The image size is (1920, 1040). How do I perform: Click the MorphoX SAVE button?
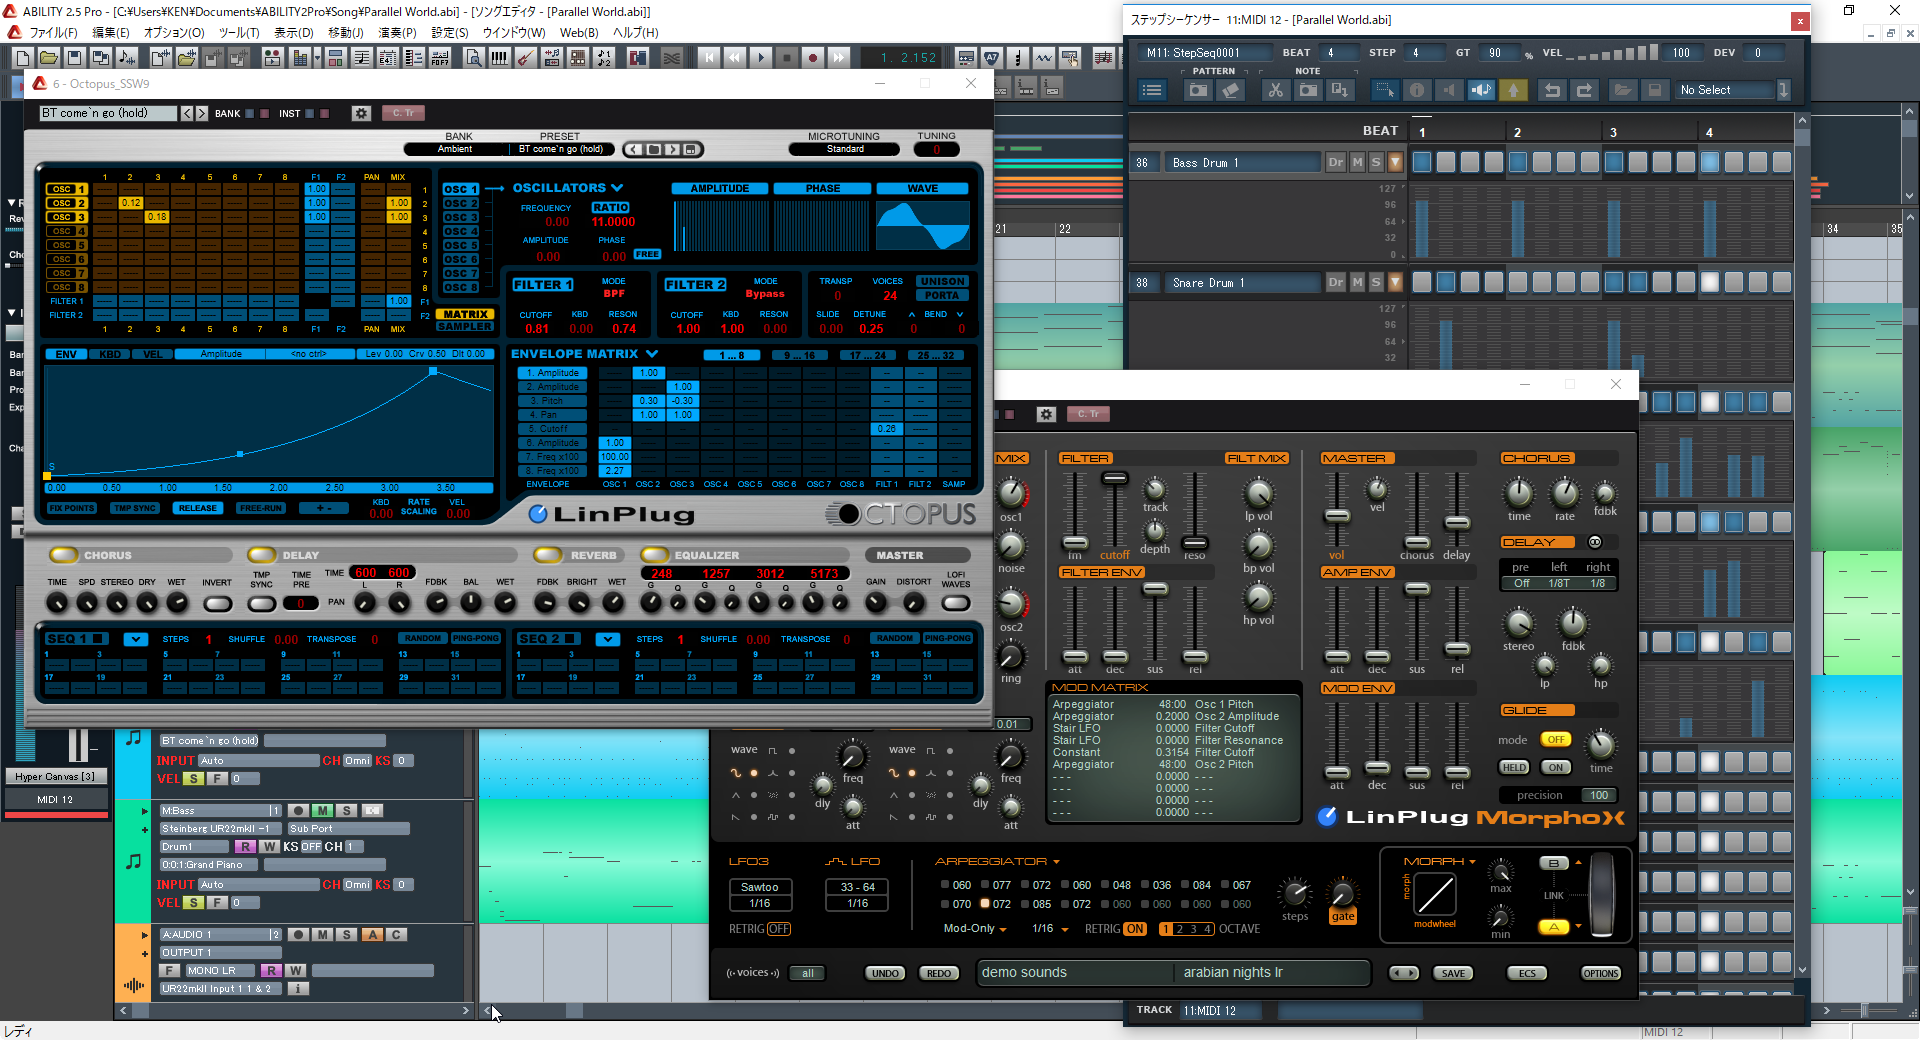pyautogui.click(x=1453, y=973)
